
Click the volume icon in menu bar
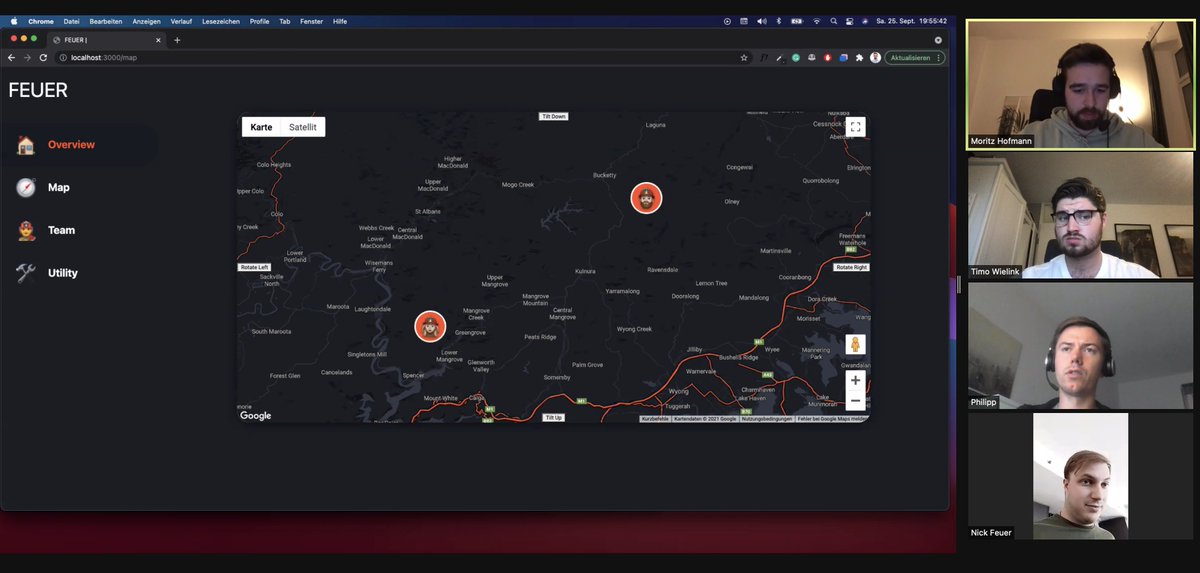[761, 21]
